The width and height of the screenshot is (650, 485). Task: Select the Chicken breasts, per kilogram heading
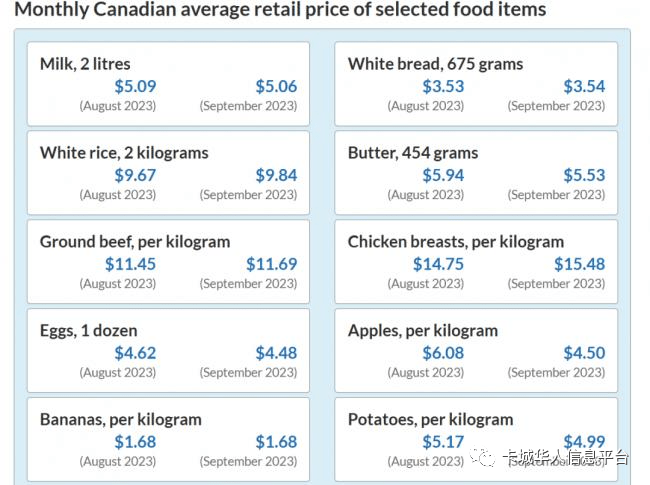456,242
